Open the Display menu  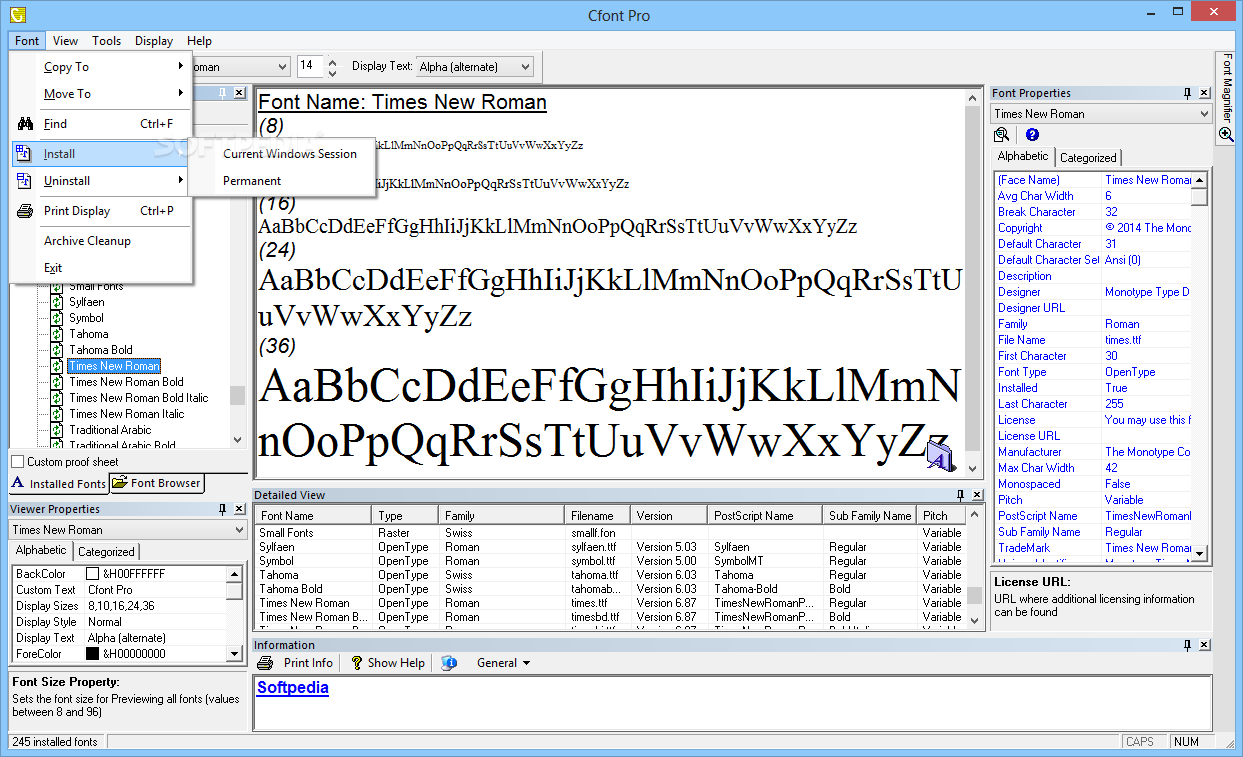pyautogui.click(x=154, y=41)
